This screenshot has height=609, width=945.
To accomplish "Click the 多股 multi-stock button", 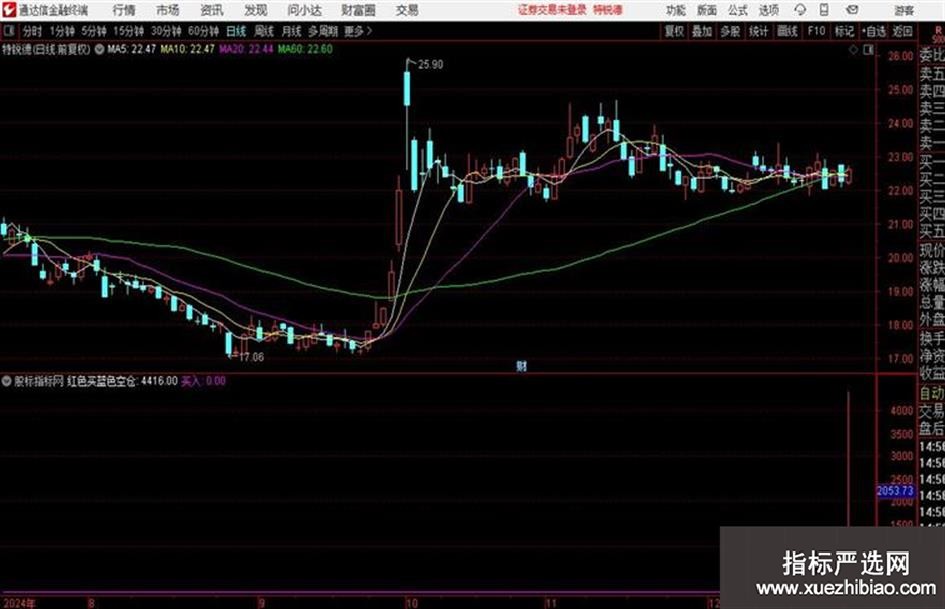I will (730, 31).
